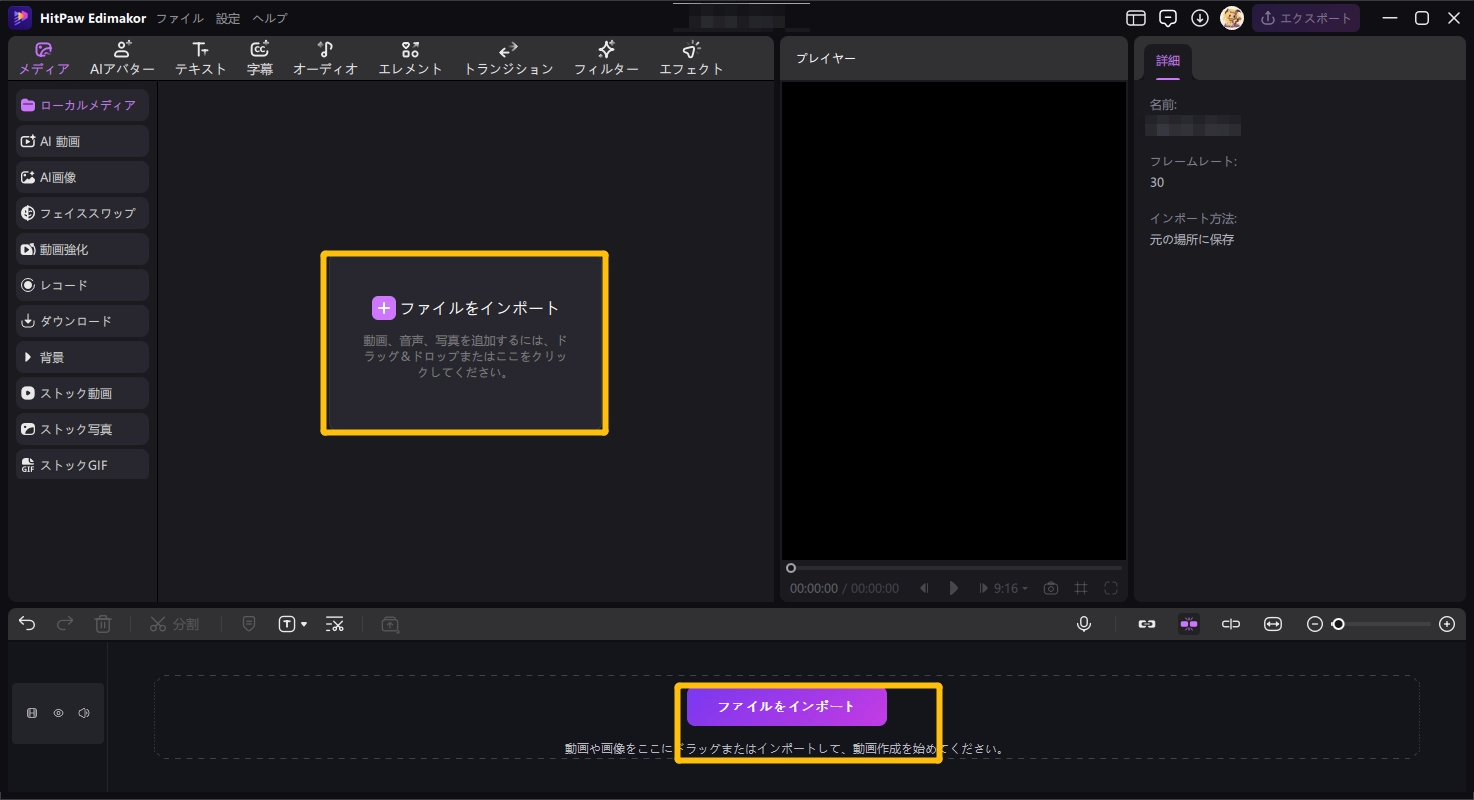The image size is (1474, 800).
Task: Open the AI画像 section
Action: [83, 177]
